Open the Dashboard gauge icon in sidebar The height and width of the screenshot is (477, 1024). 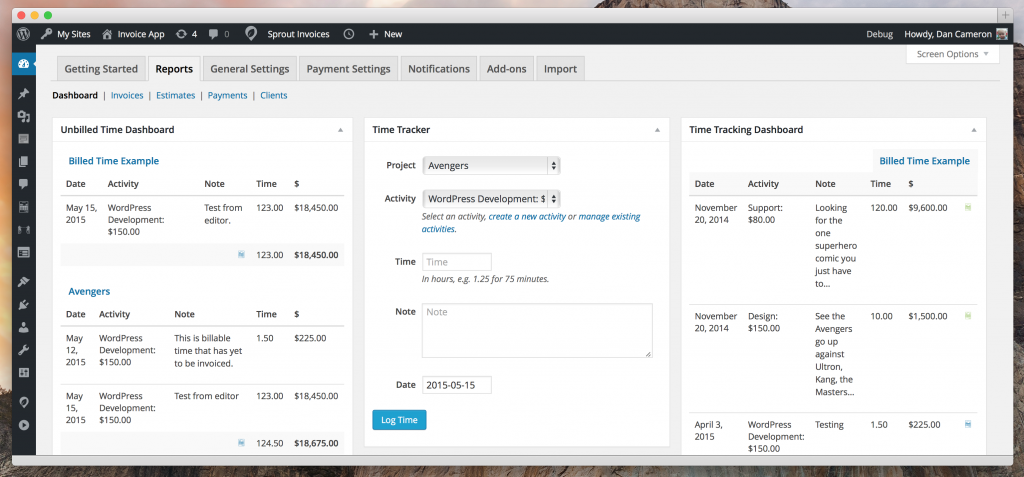(x=24, y=64)
